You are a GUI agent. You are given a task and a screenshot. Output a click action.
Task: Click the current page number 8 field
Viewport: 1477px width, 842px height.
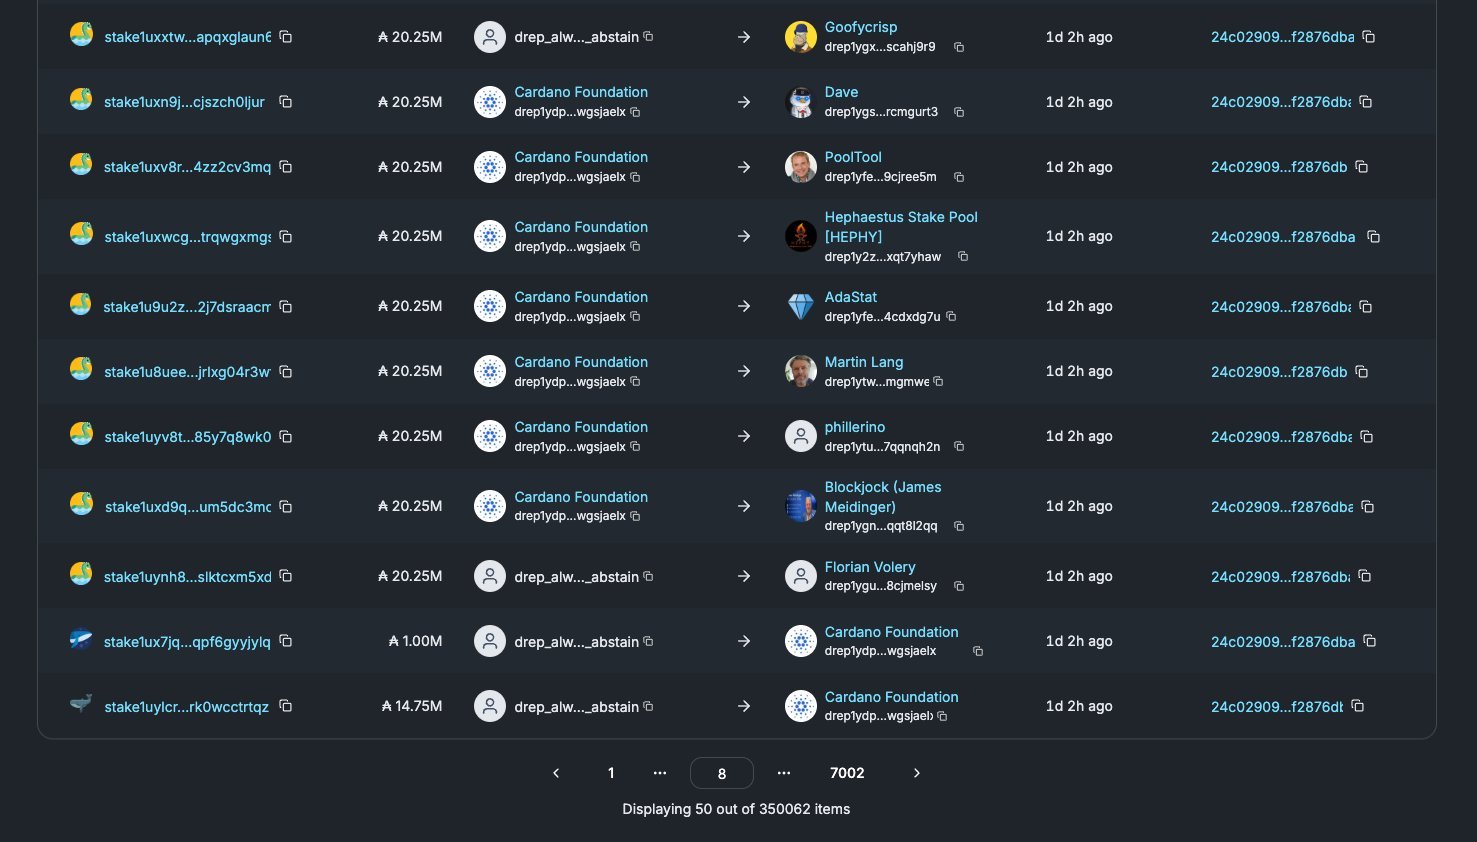pos(721,773)
